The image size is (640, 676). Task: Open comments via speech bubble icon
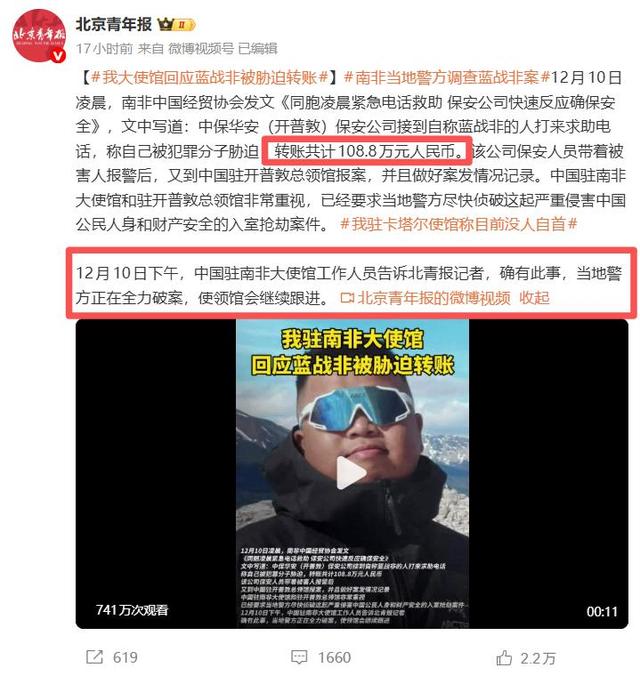pos(299,657)
